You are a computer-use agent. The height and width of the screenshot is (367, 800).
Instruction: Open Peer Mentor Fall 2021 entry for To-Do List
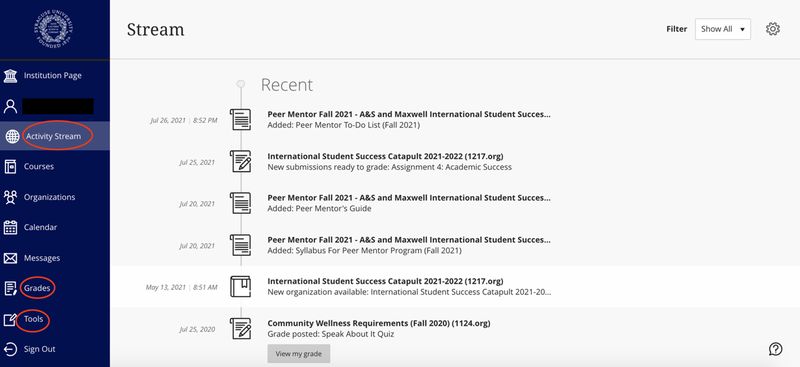click(x=409, y=114)
